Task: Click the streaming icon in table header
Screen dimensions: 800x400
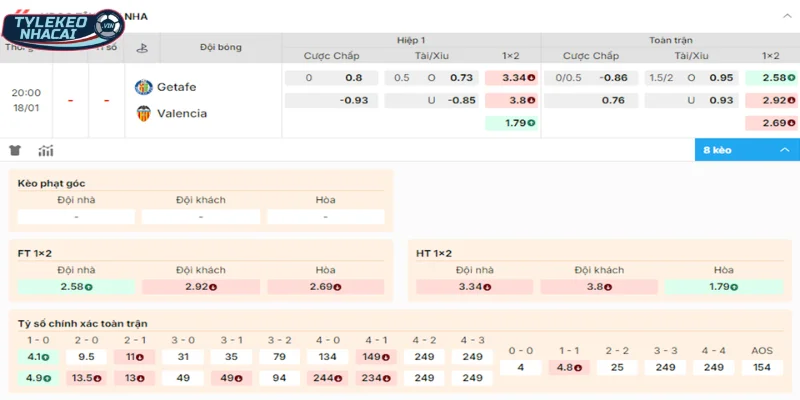Action: pos(141,47)
